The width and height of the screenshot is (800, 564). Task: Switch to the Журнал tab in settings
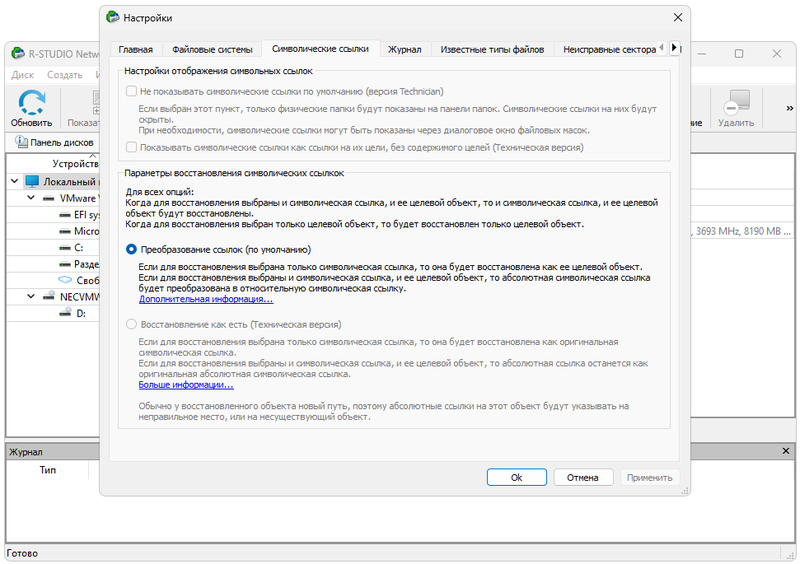(405, 50)
